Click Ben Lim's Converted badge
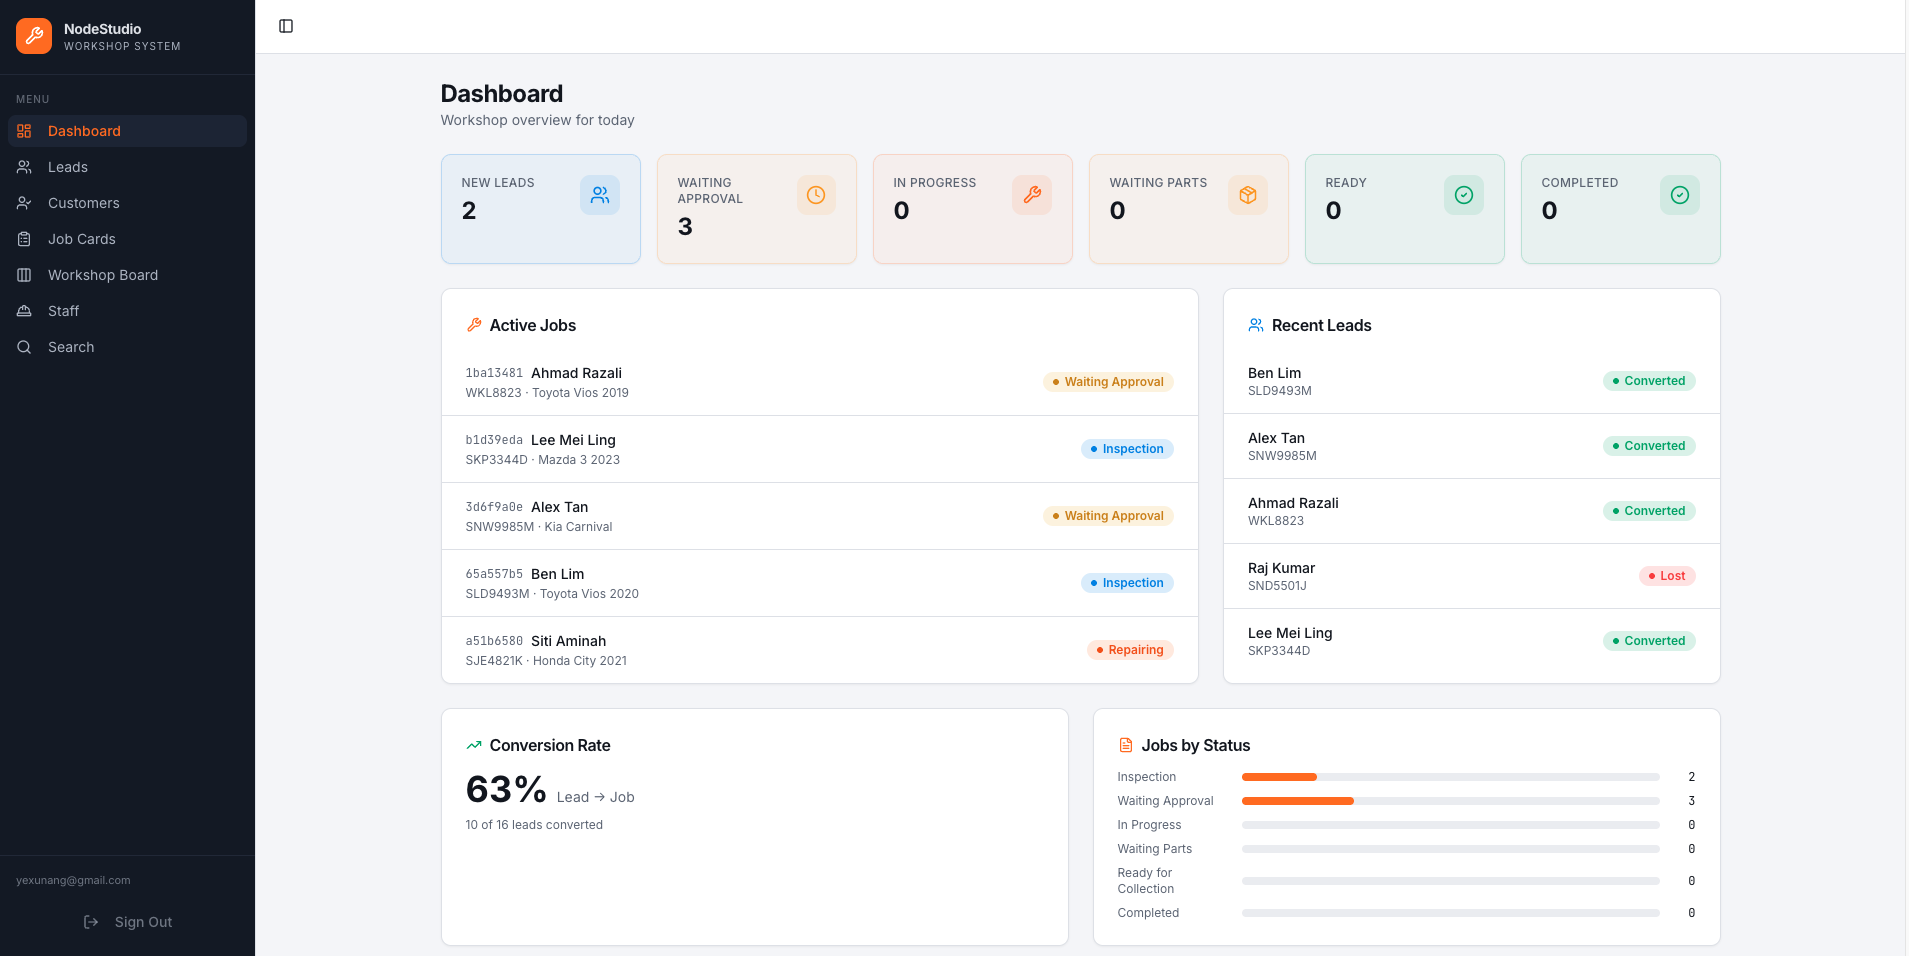 (1649, 381)
